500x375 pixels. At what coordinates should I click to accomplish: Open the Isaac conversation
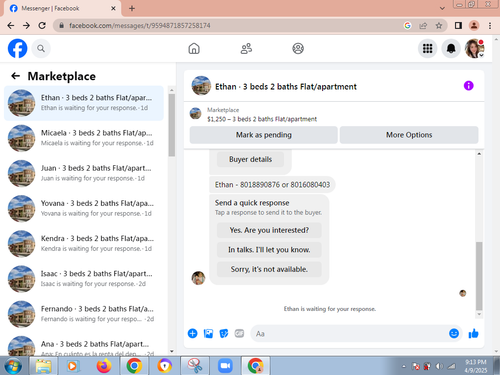point(84,279)
